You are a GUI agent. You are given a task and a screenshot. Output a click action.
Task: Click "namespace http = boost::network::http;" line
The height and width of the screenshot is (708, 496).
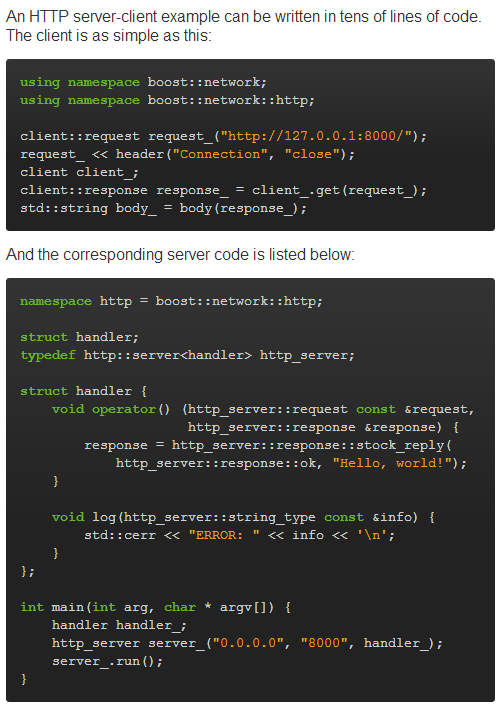coord(171,301)
